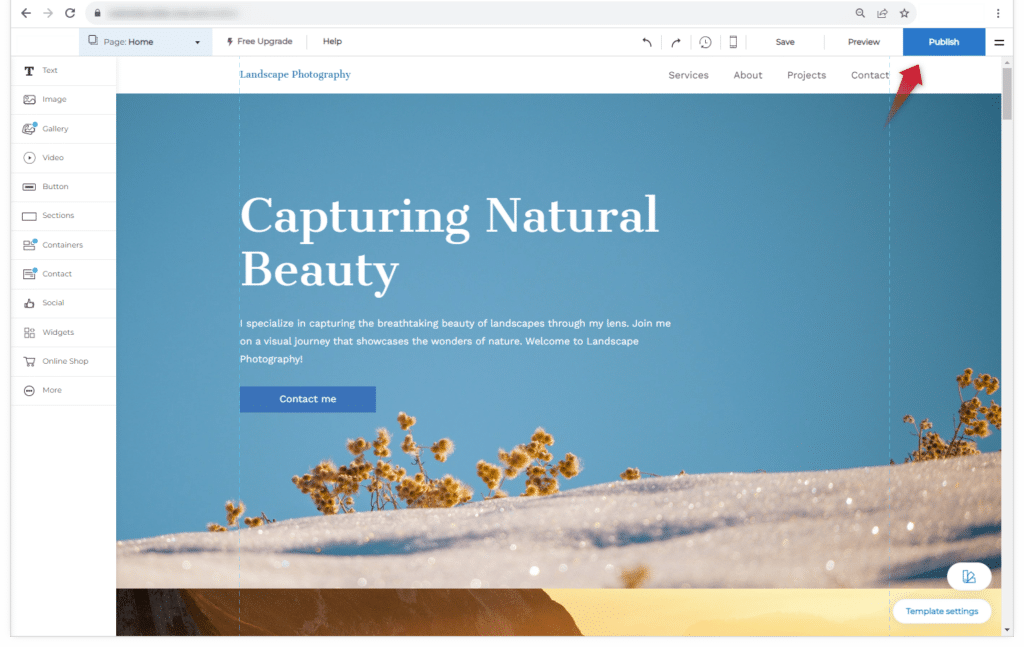The width and height of the screenshot is (1024, 647).
Task: Open the floating design palette icon
Action: (968, 577)
